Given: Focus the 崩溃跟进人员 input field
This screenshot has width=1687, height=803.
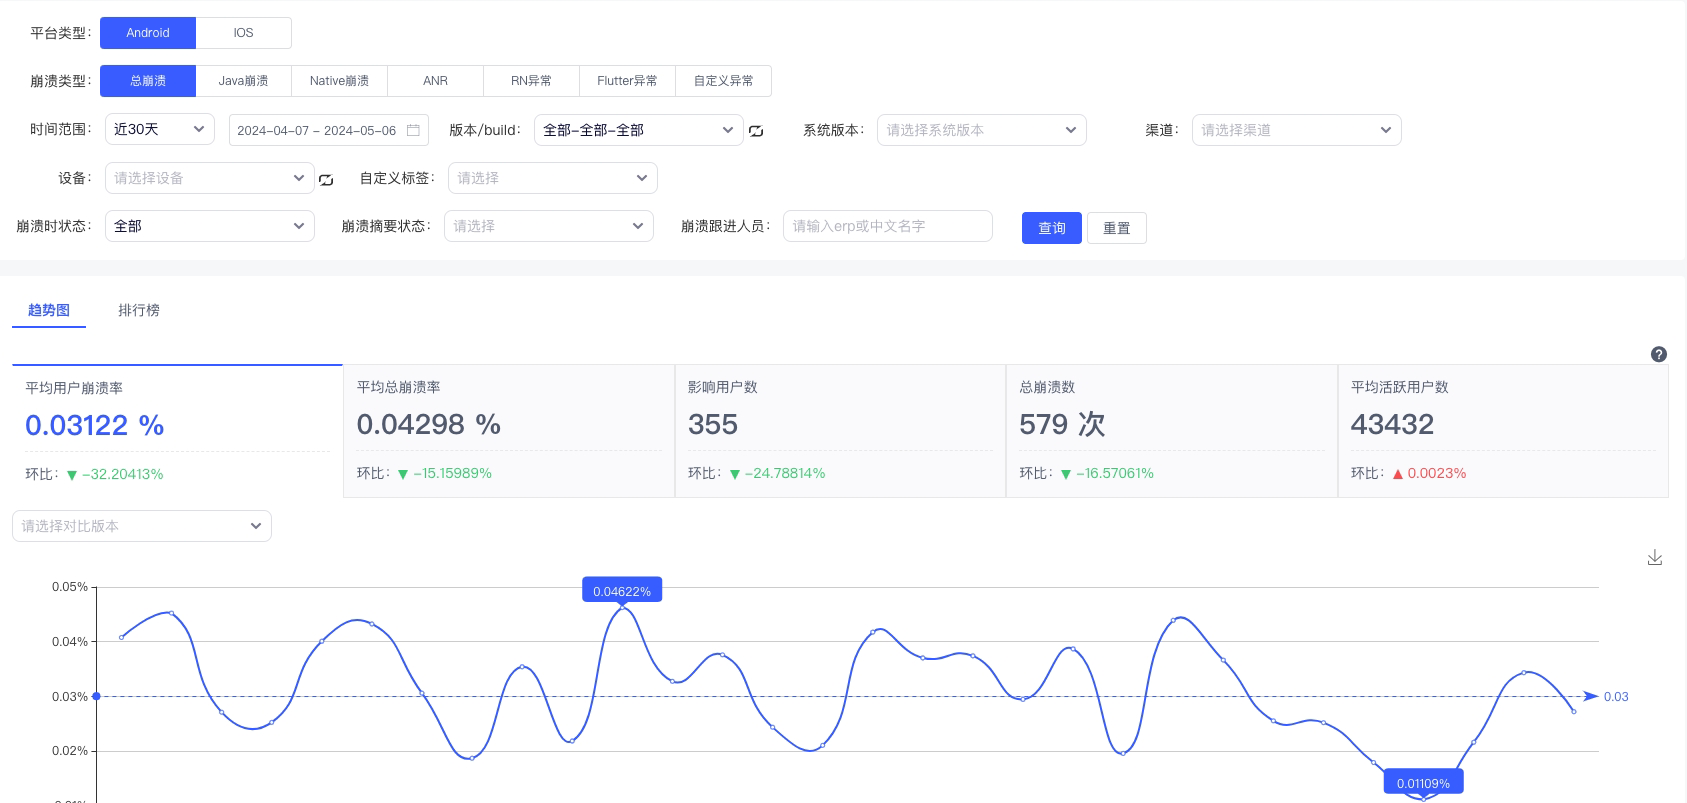Looking at the screenshot, I should click(888, 226).
